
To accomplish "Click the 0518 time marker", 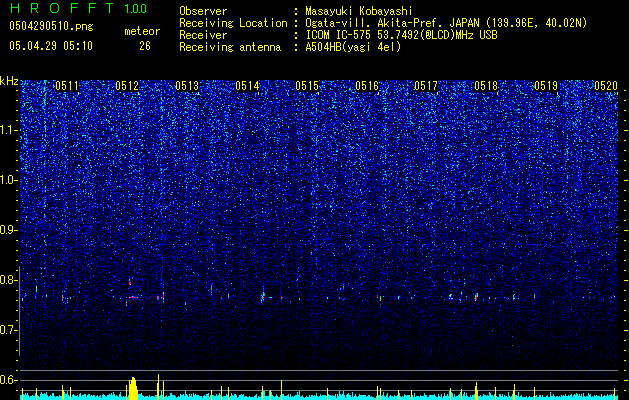I will tap(486, 86).
